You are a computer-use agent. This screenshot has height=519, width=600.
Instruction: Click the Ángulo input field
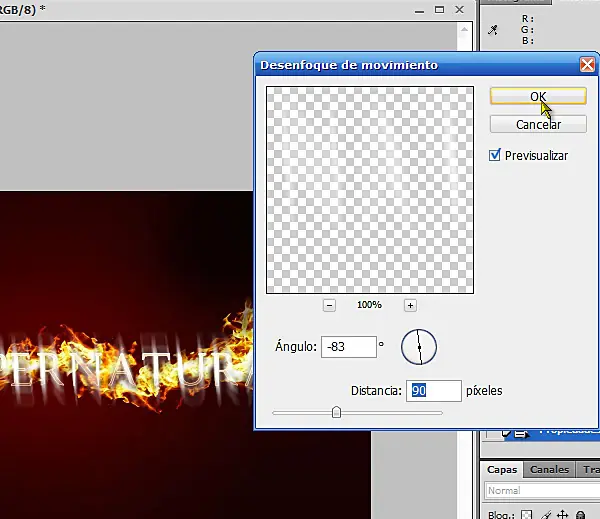click(349, 347)
